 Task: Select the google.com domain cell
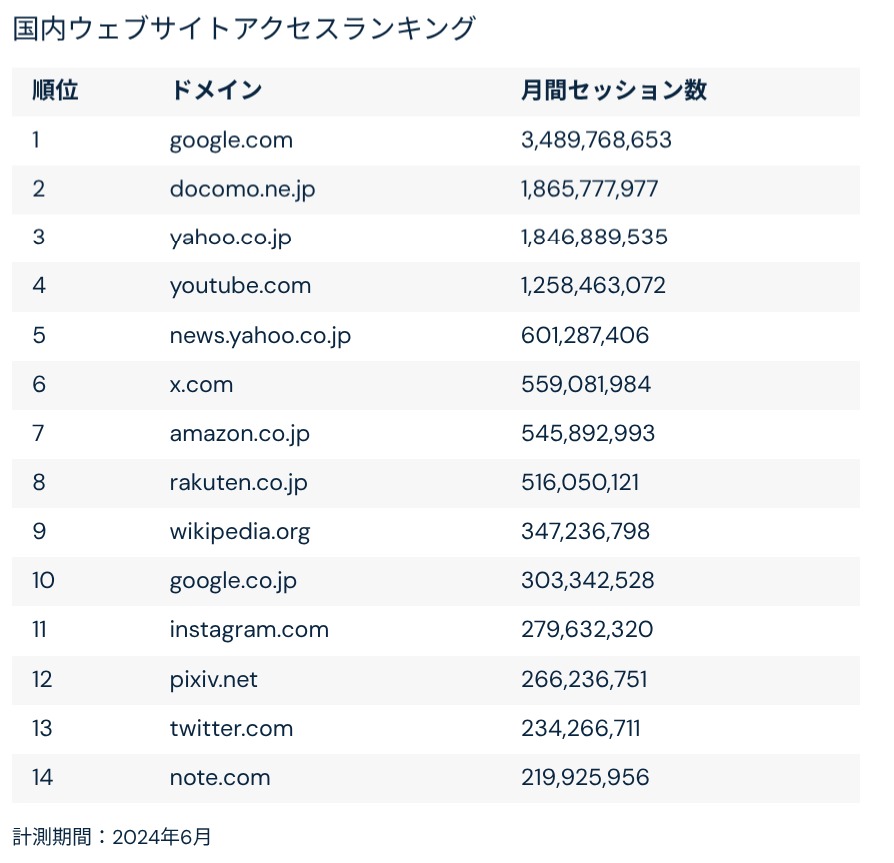pos(231,141)
